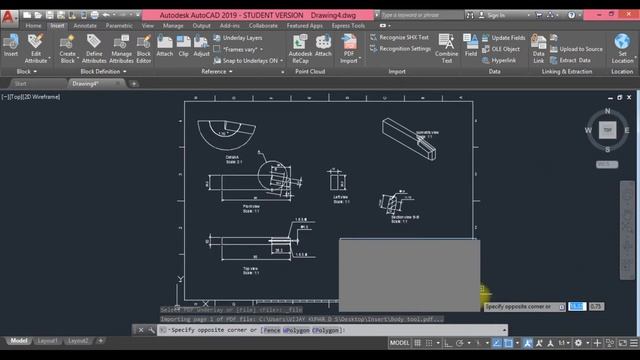Click Create Block tool
The width and height of the screenshot is (640, 360).
click(x=67, y=49)
